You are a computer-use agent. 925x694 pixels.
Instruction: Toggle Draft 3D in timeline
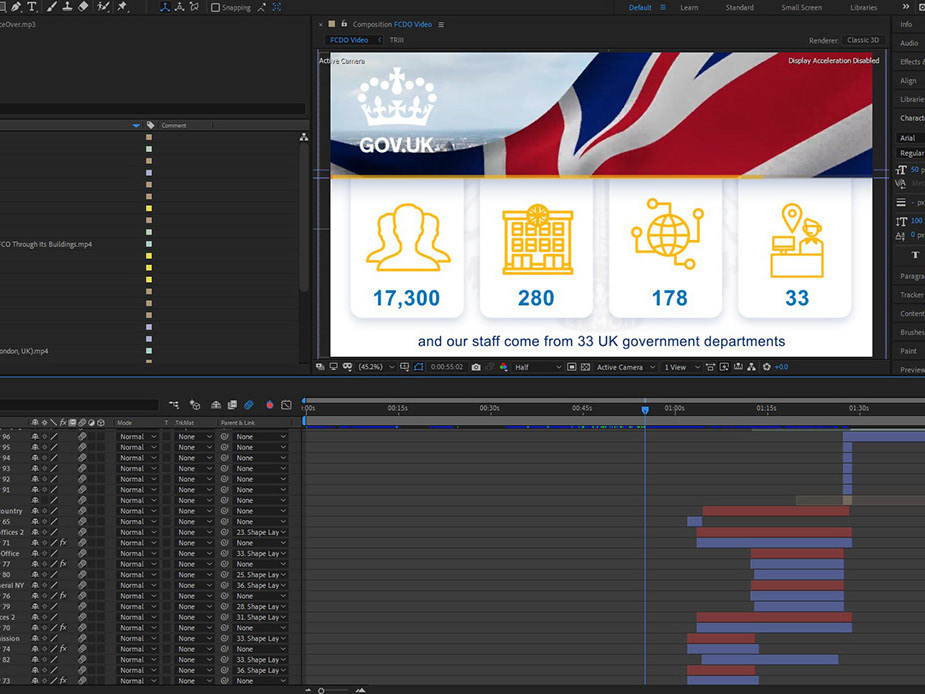[x=195, y=405]
